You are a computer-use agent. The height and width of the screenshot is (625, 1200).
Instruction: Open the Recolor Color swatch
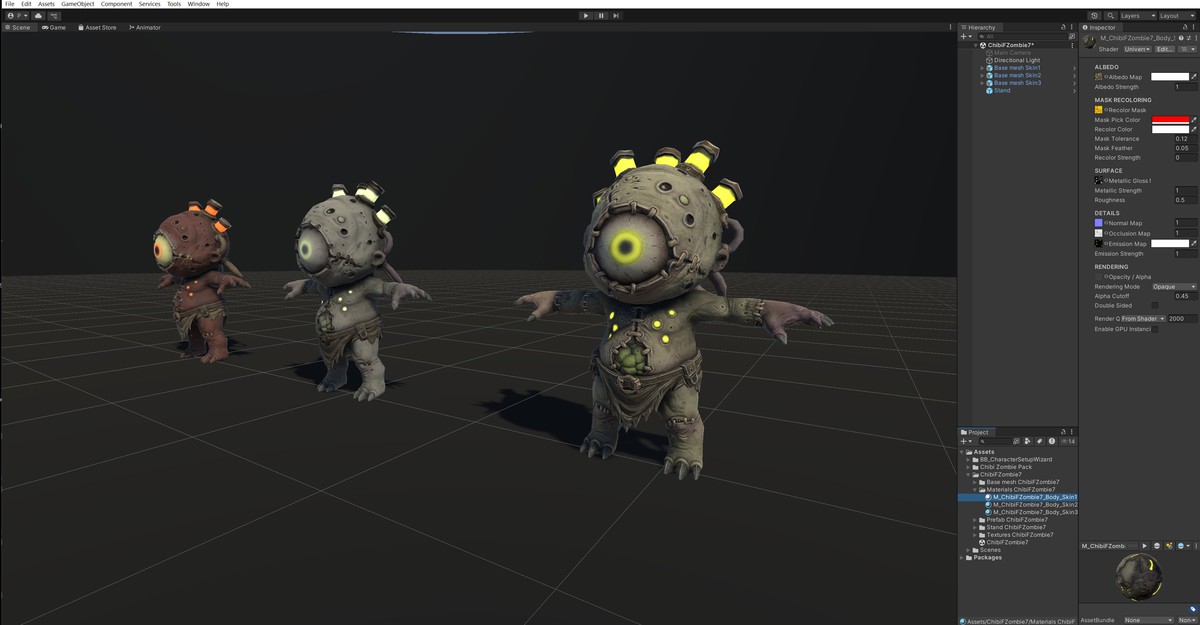pyautogui.click(x=1169, y=129)
